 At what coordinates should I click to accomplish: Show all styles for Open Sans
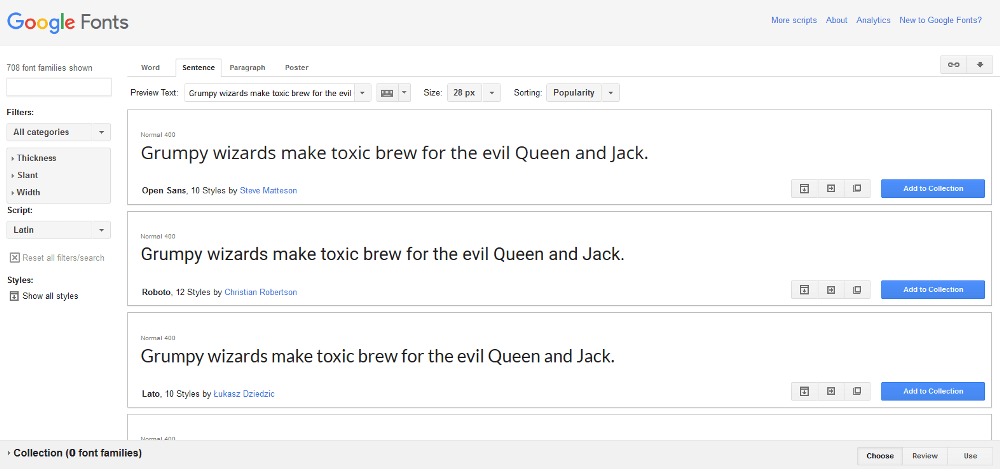[x=804, y=188]
